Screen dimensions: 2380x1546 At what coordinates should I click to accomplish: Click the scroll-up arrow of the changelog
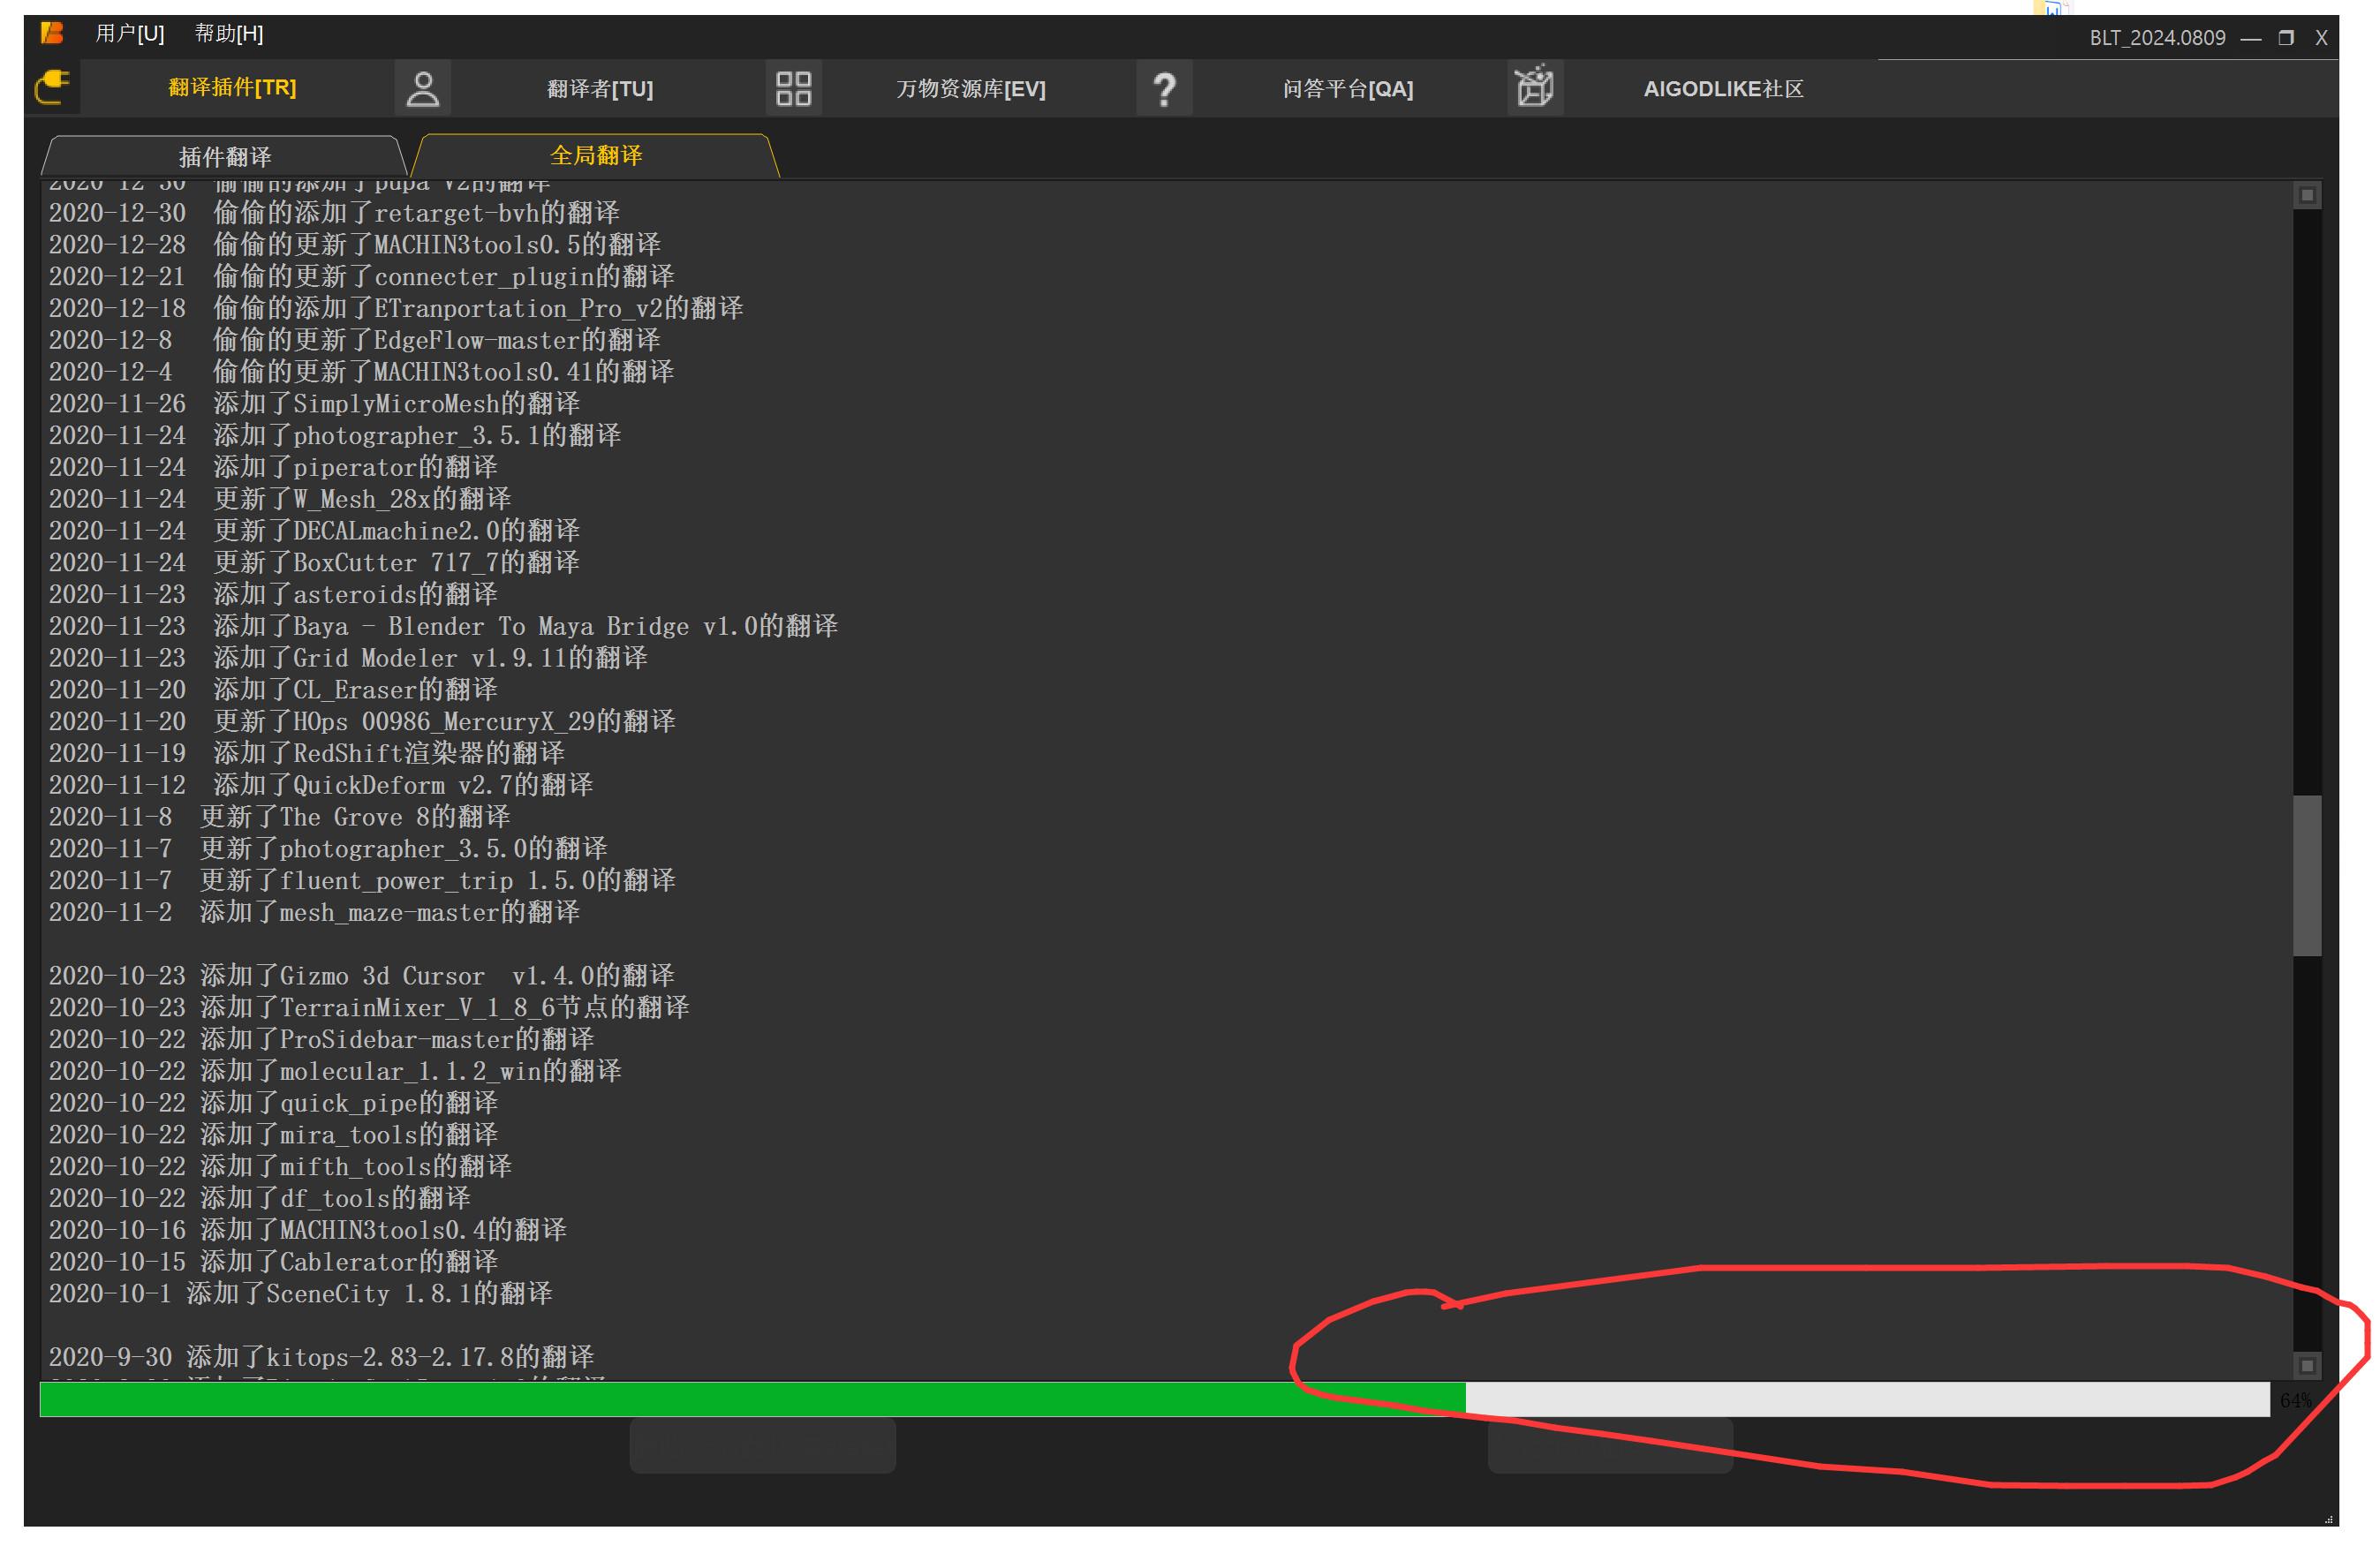tap(2307, 195)
